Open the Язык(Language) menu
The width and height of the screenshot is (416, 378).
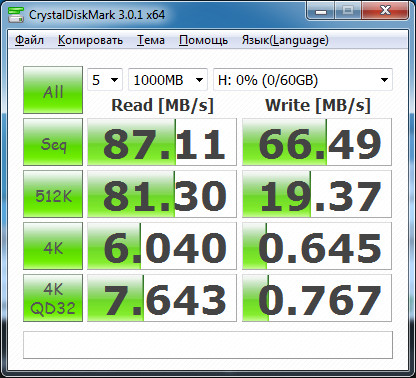click(x=285, y=40)
